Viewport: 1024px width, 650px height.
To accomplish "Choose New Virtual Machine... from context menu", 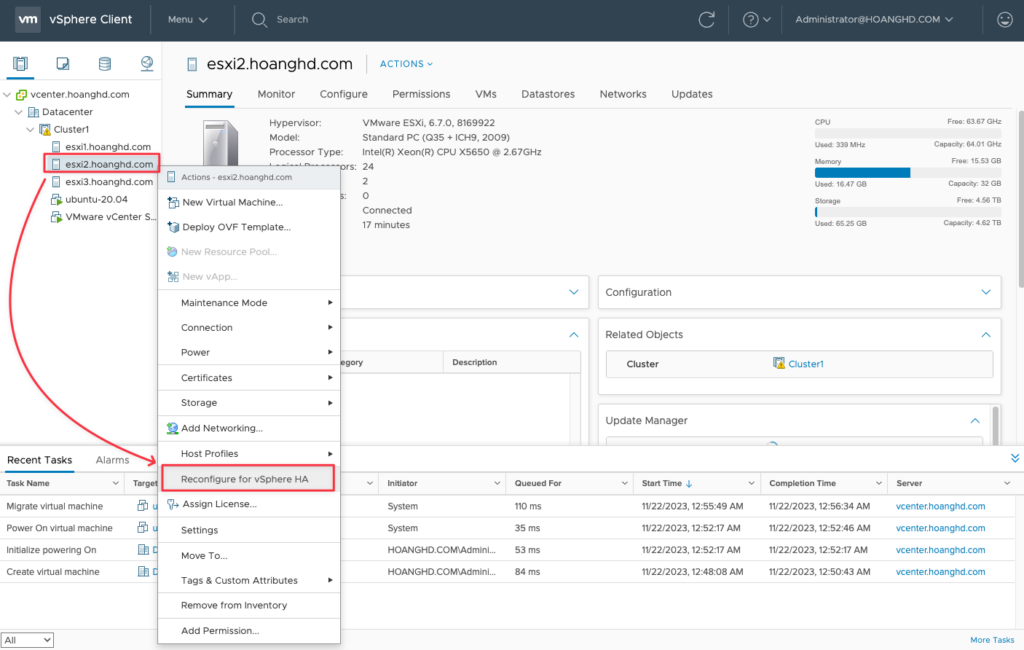I will click(249, 203).
